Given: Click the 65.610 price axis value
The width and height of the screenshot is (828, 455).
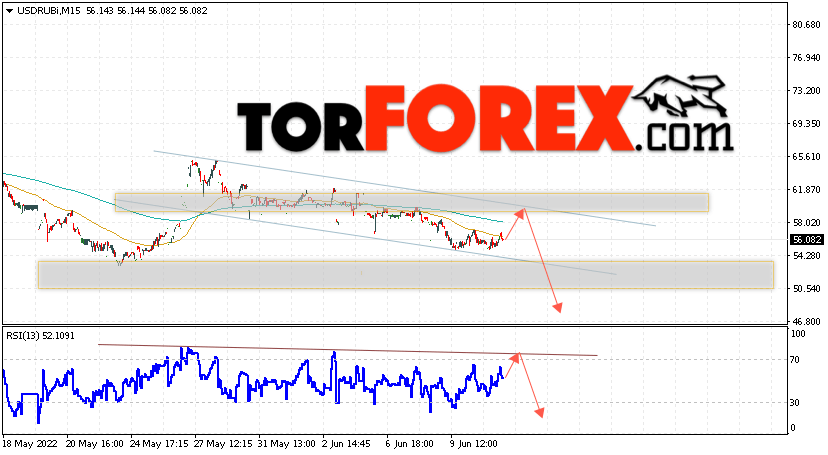Looking at the screenshot, I should tap(806, 157).
